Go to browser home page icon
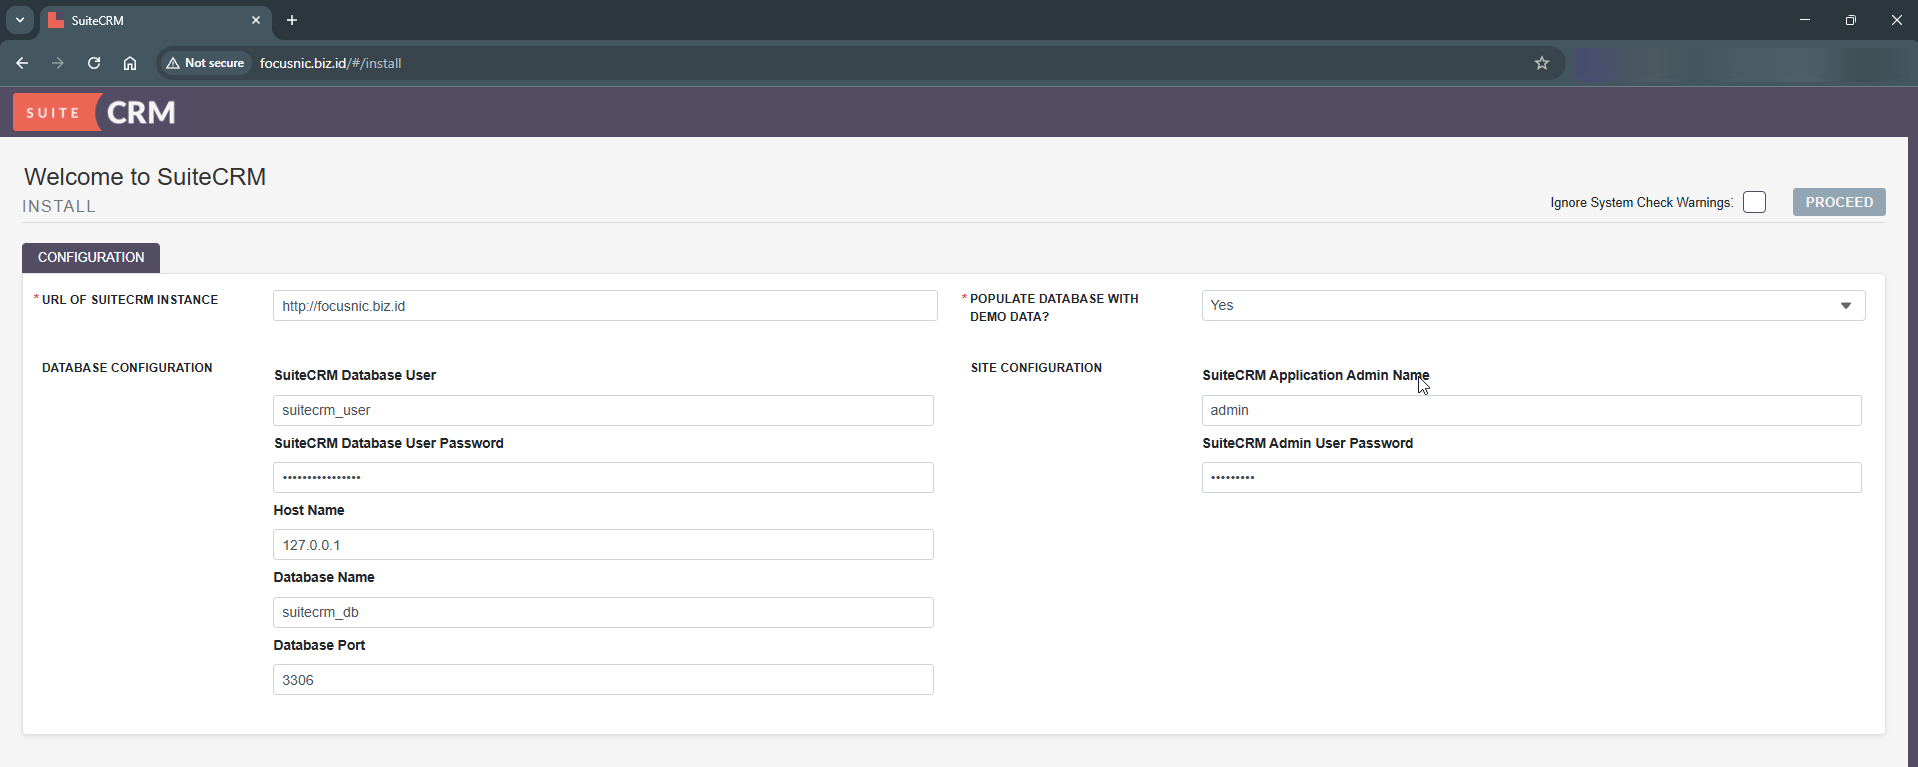Viewport: 1918px width, 767px height. click(130, 63)
